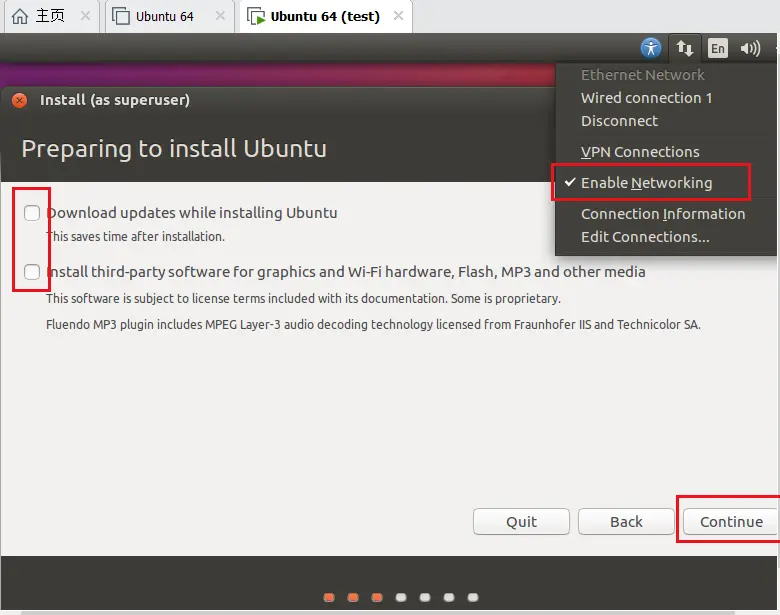
Task: Close the 主页 tab
Action: tap(85, 16)
